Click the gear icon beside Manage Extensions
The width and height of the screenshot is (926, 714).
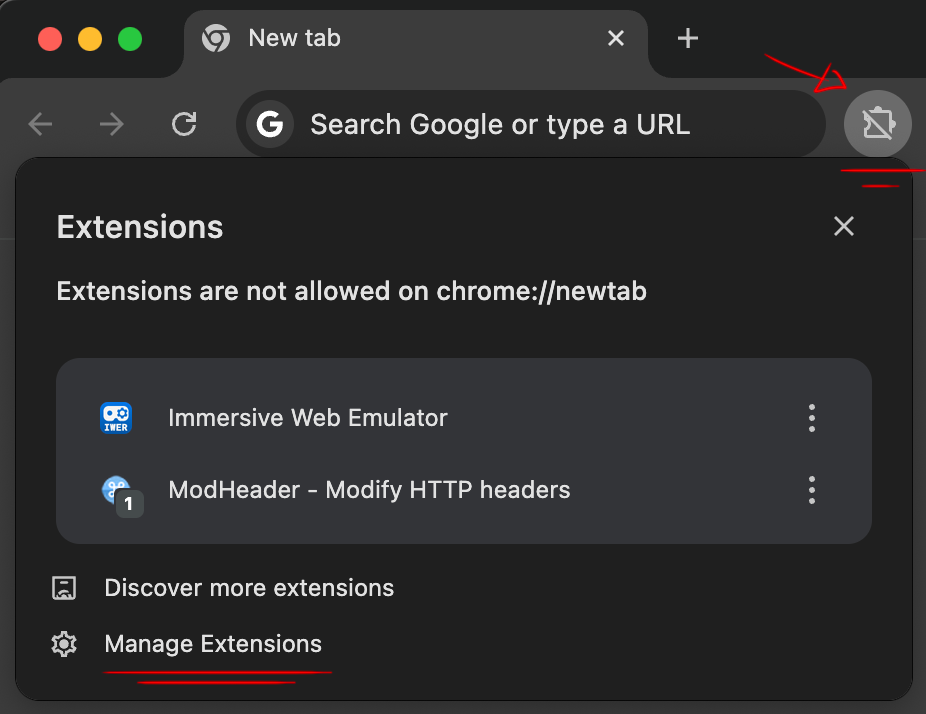pos(64,645)
